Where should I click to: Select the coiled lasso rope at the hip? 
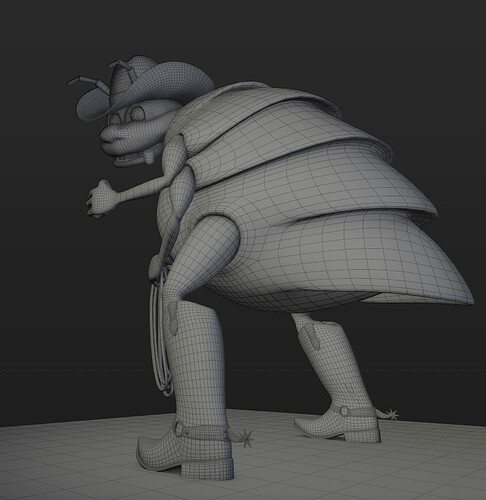click(162, 333)
